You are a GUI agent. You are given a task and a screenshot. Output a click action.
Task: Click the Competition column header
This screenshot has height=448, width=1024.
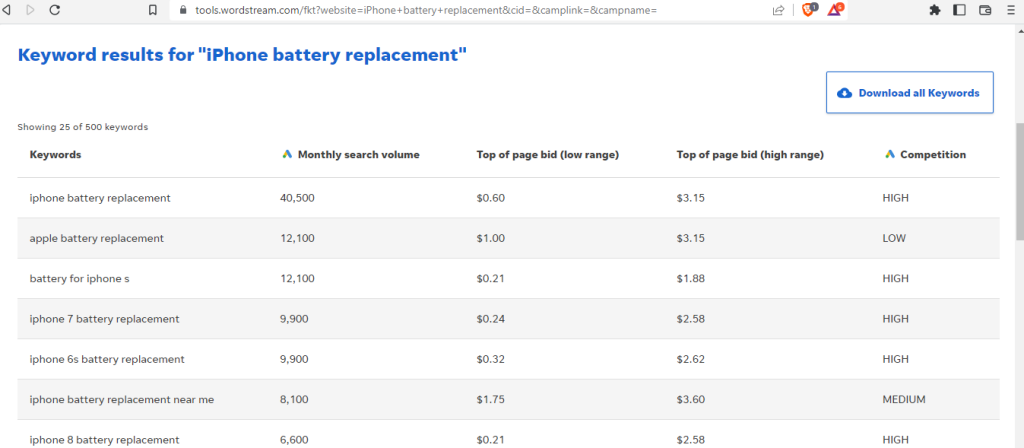pyautogui.click(x=933, y=155)
